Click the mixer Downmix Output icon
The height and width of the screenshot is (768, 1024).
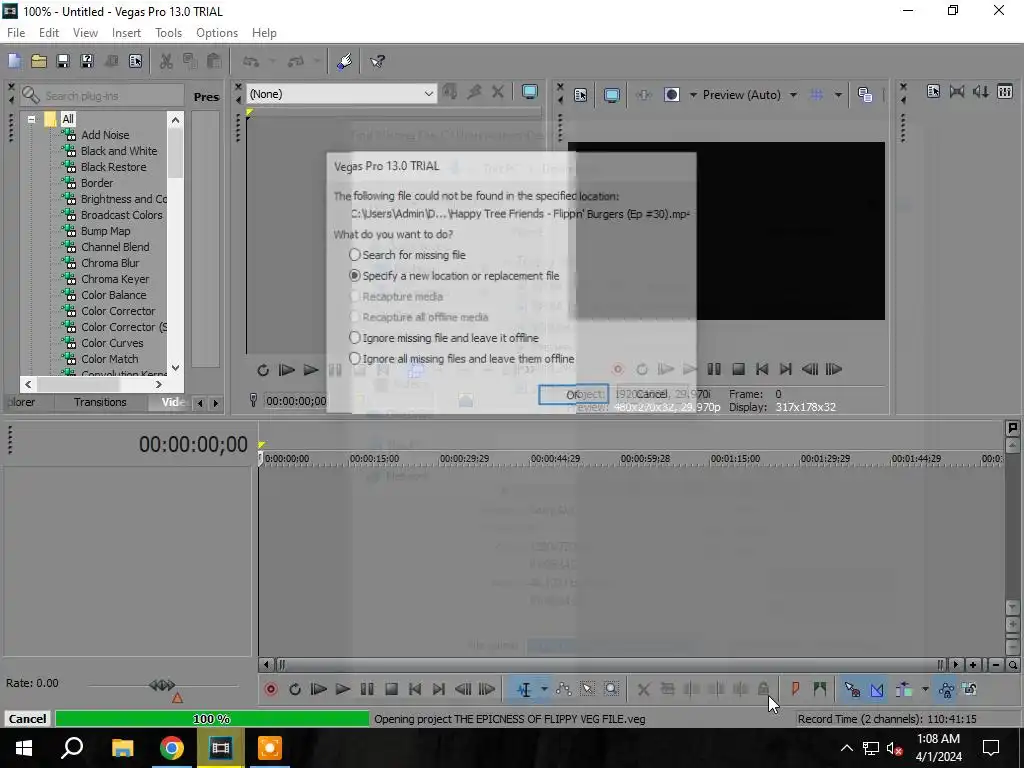coord(957,91)
